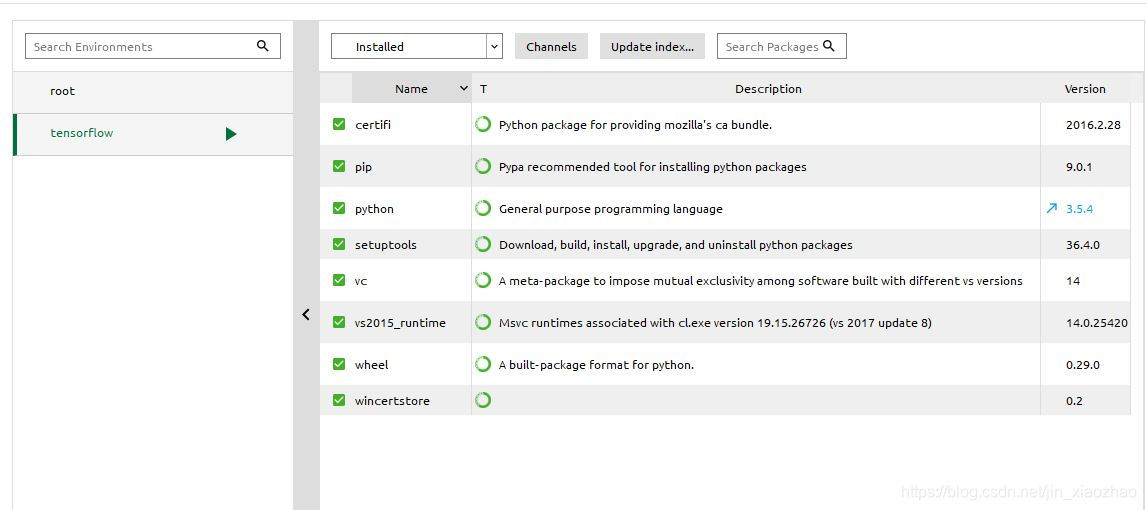Uncheck the vc package checkbox
Image resolution: width=1146 pixels, height=510 pixels.
pos(338,280)
